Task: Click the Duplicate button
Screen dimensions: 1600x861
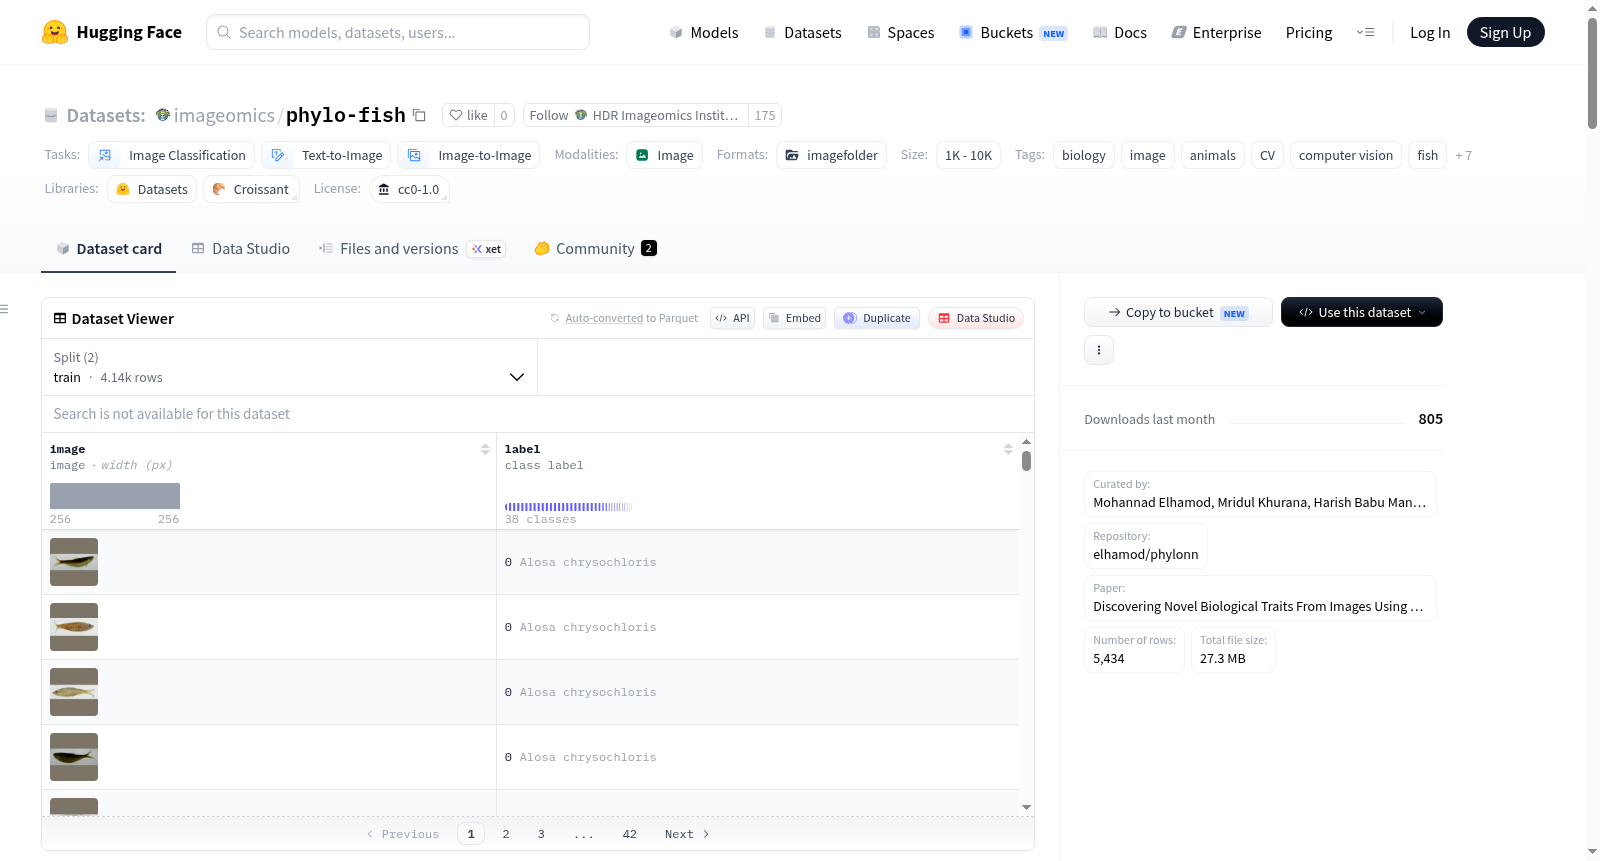Action: [x=877, y=318]
